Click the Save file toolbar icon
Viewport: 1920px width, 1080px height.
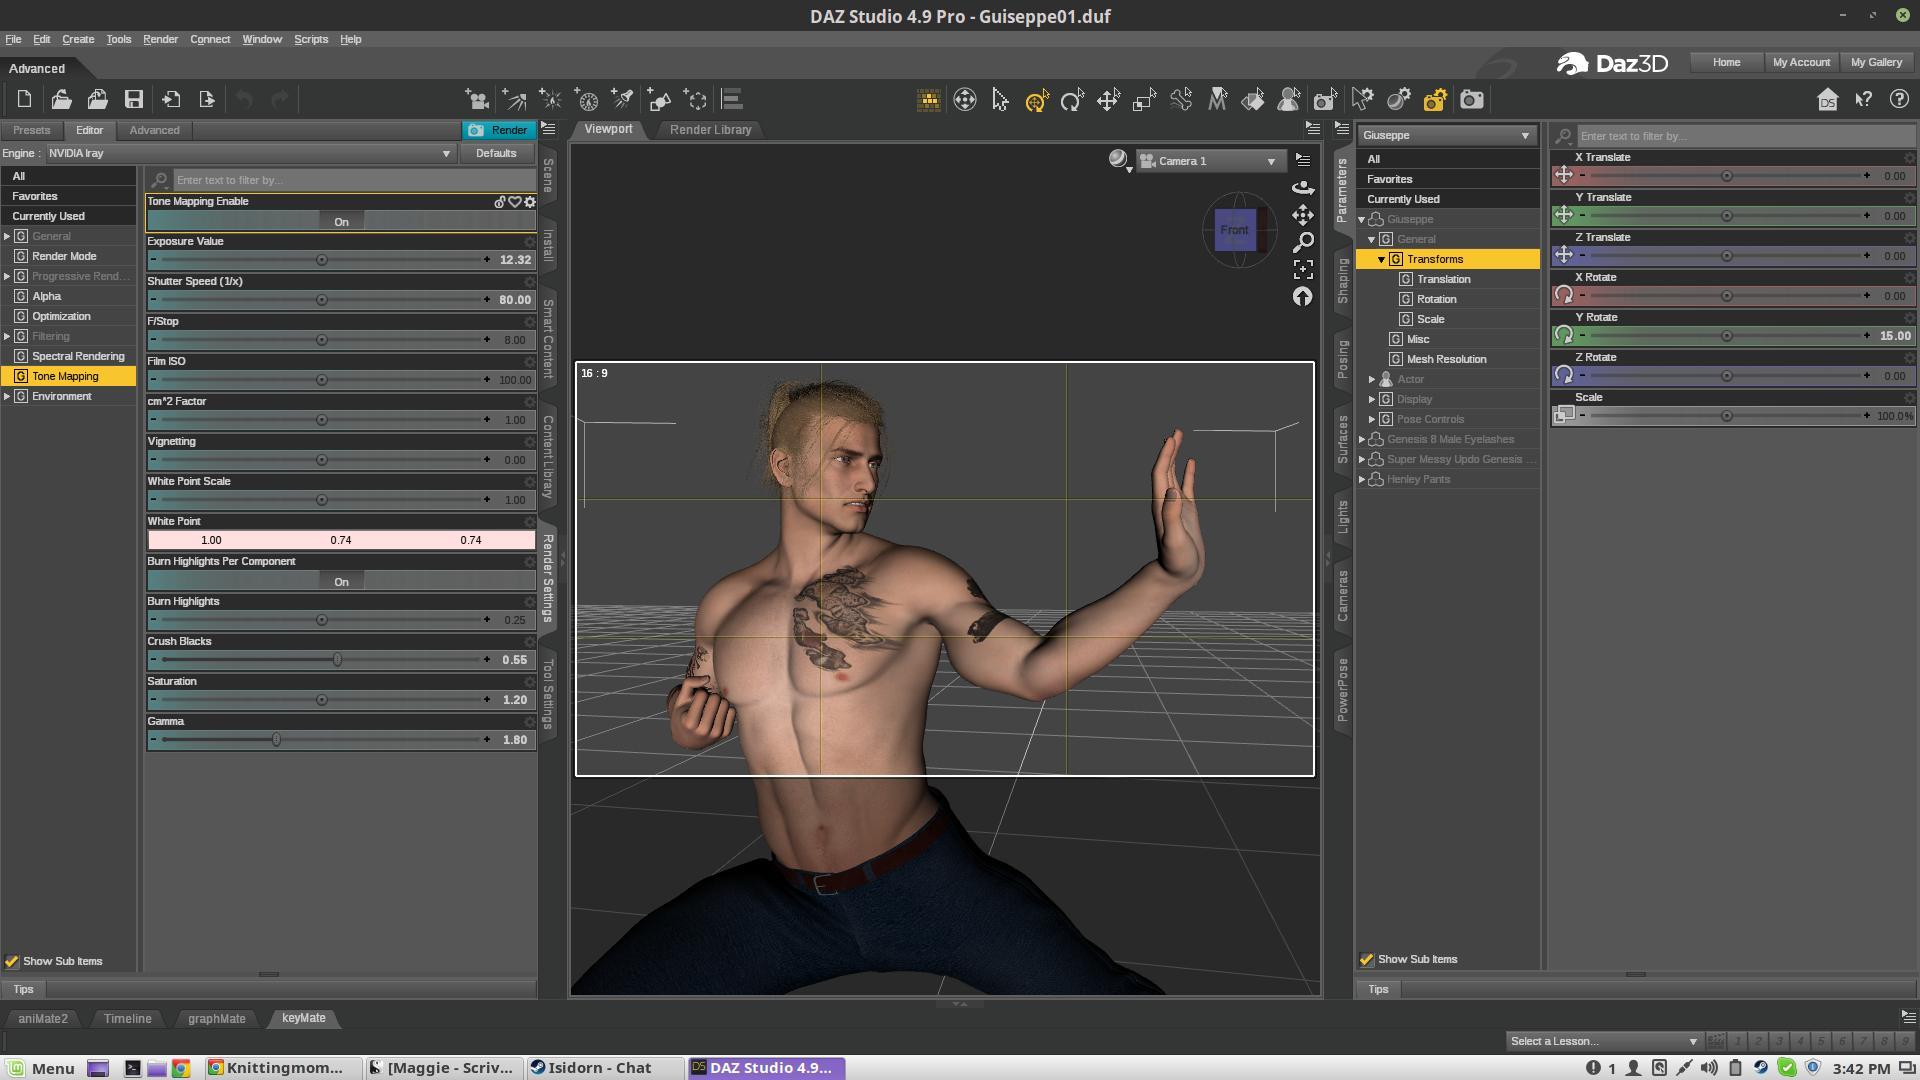pos(133,99)
